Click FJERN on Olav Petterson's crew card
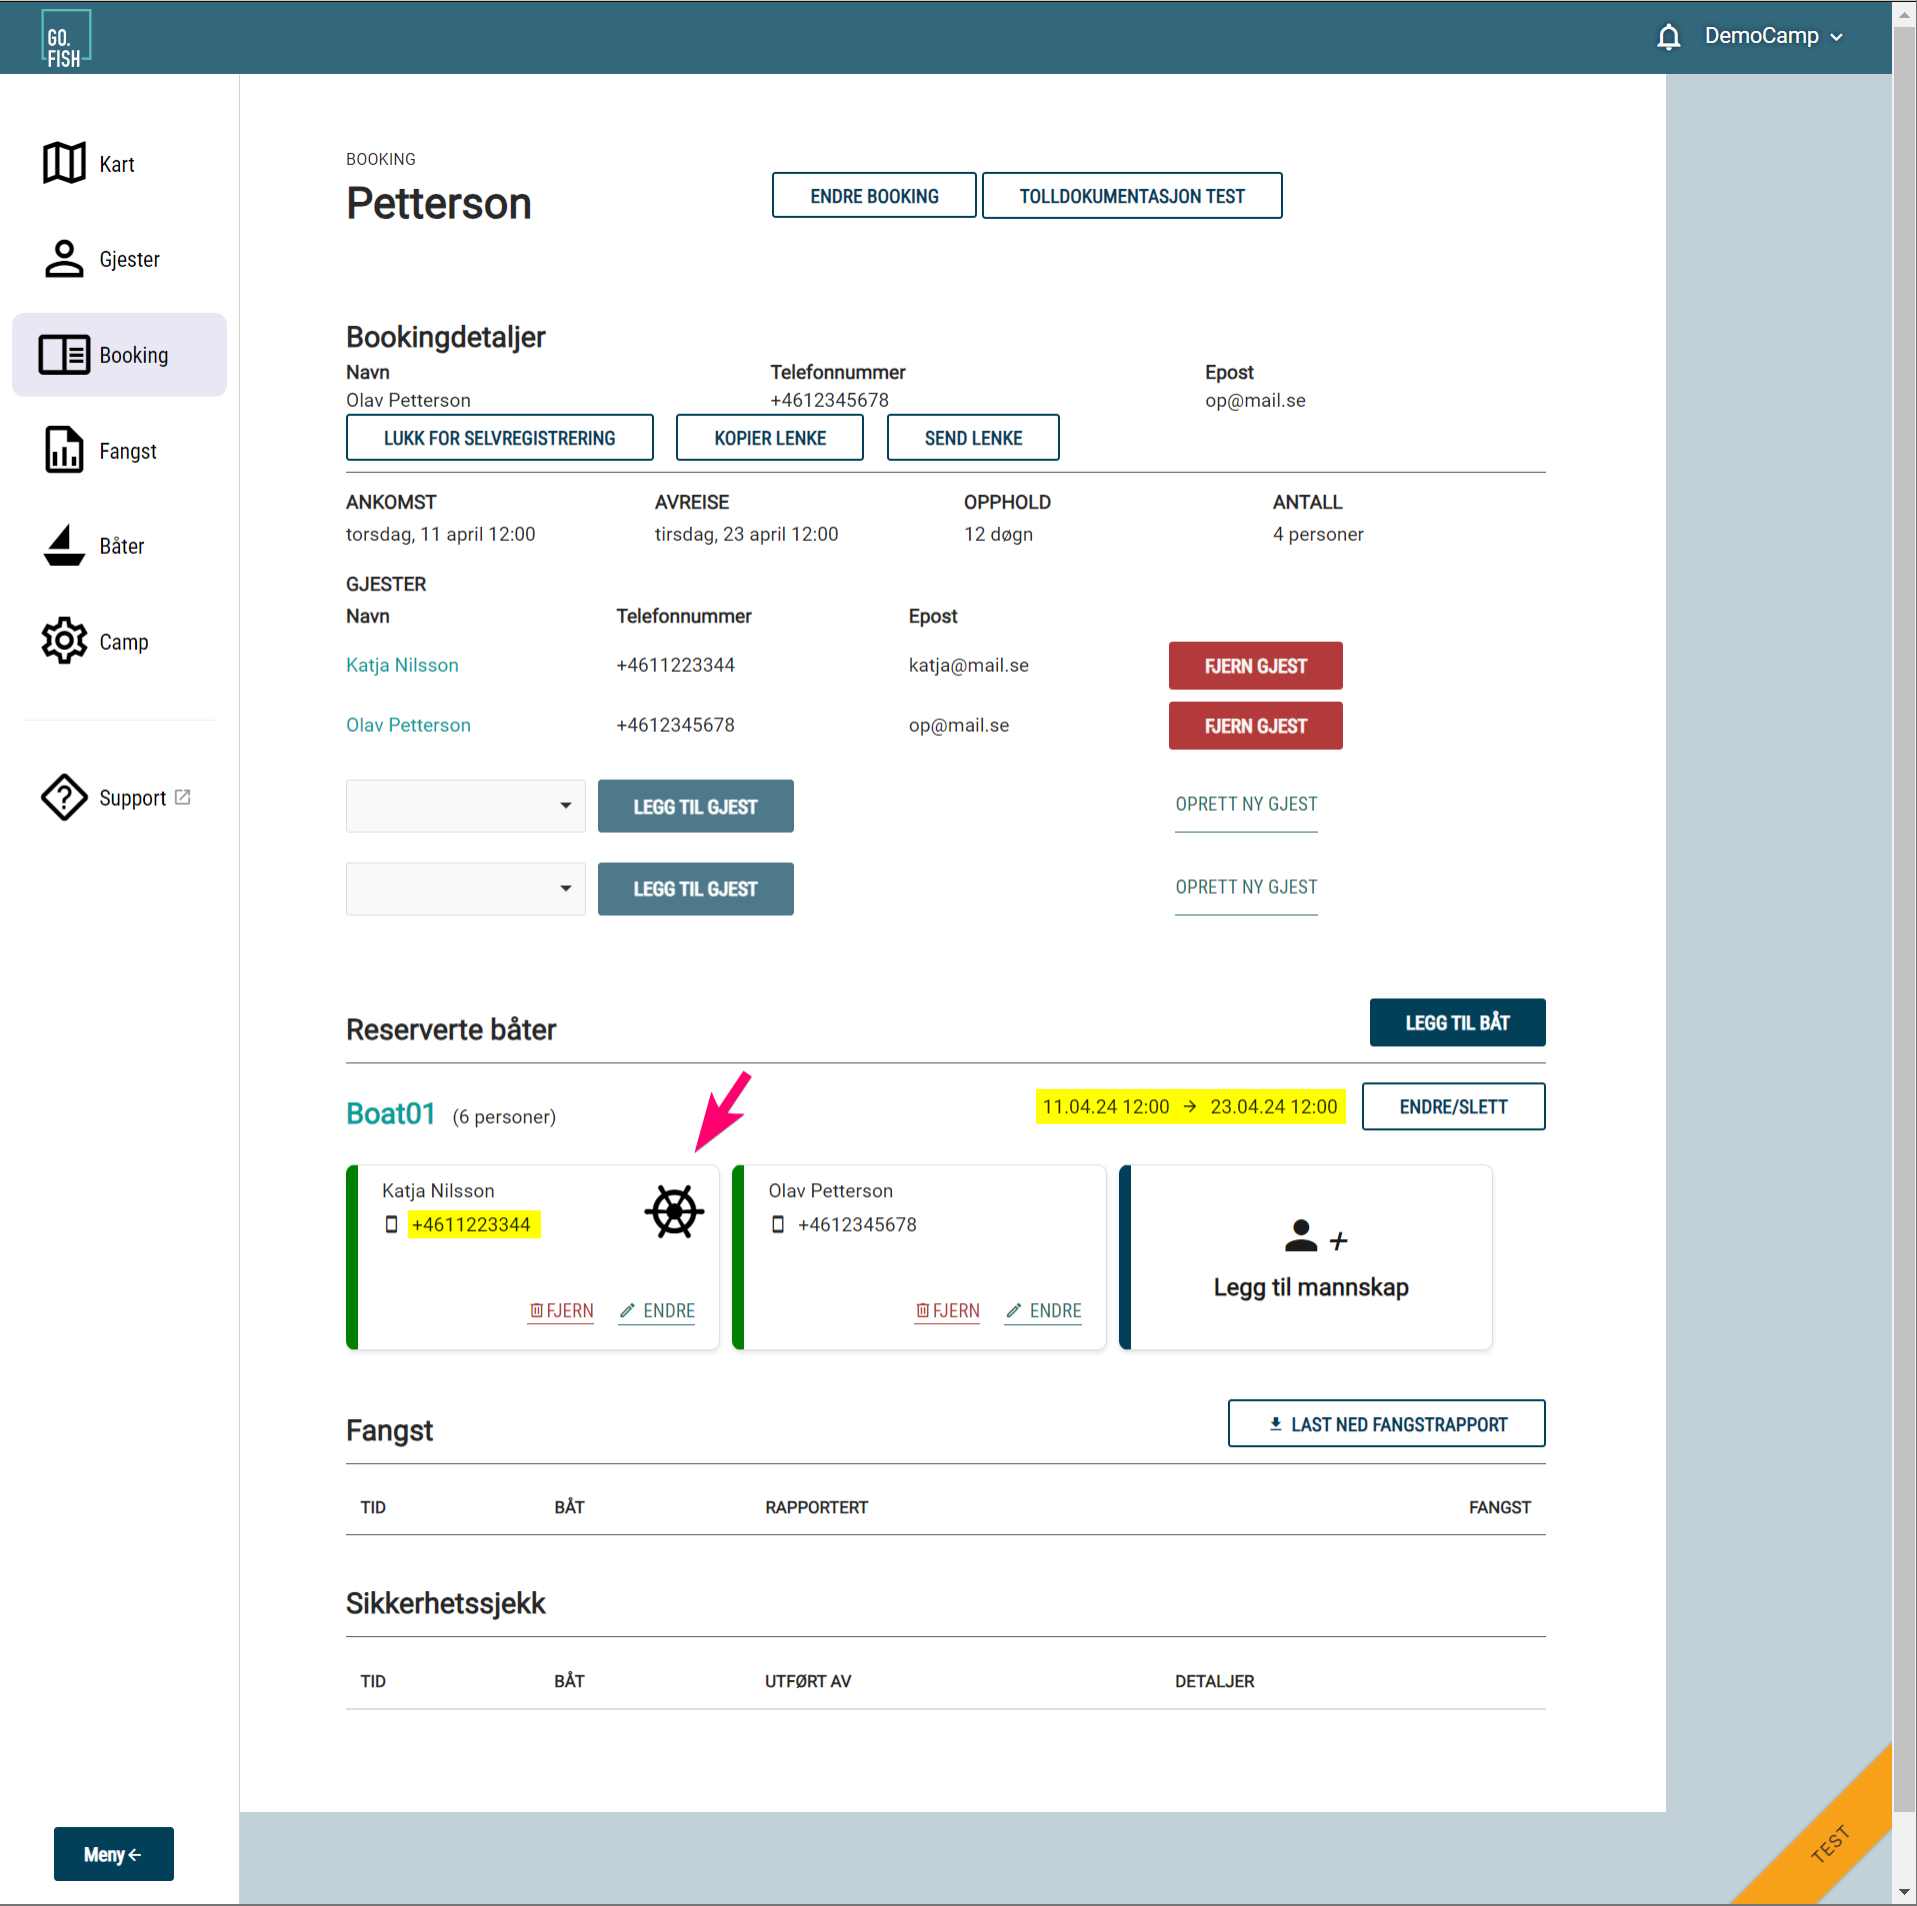 [947, 1311]
